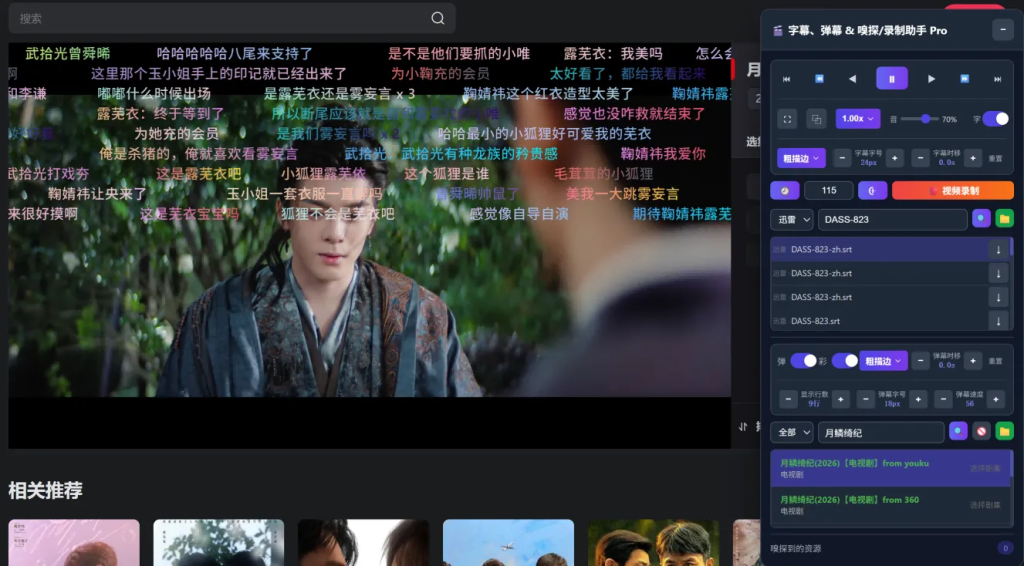Viewport: 1024px width, 566px height.
Task: Open local subtitle folder beside DASS-823 search
Action: pos(1004,219)
